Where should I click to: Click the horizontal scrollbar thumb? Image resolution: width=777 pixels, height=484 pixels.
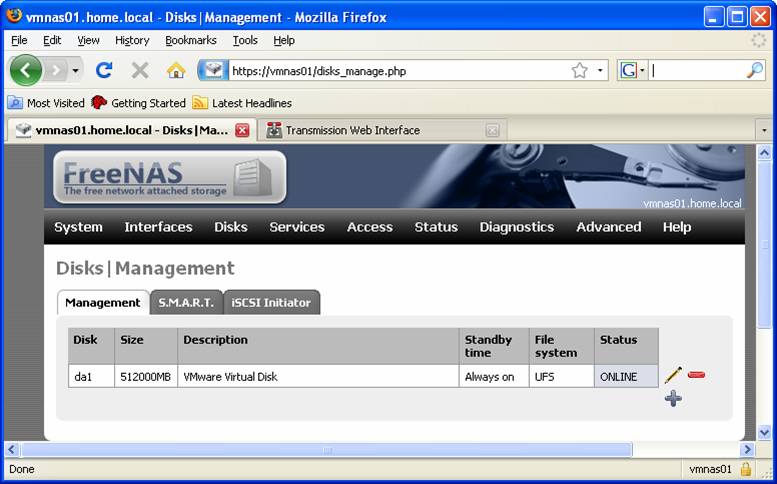(327, 450)
